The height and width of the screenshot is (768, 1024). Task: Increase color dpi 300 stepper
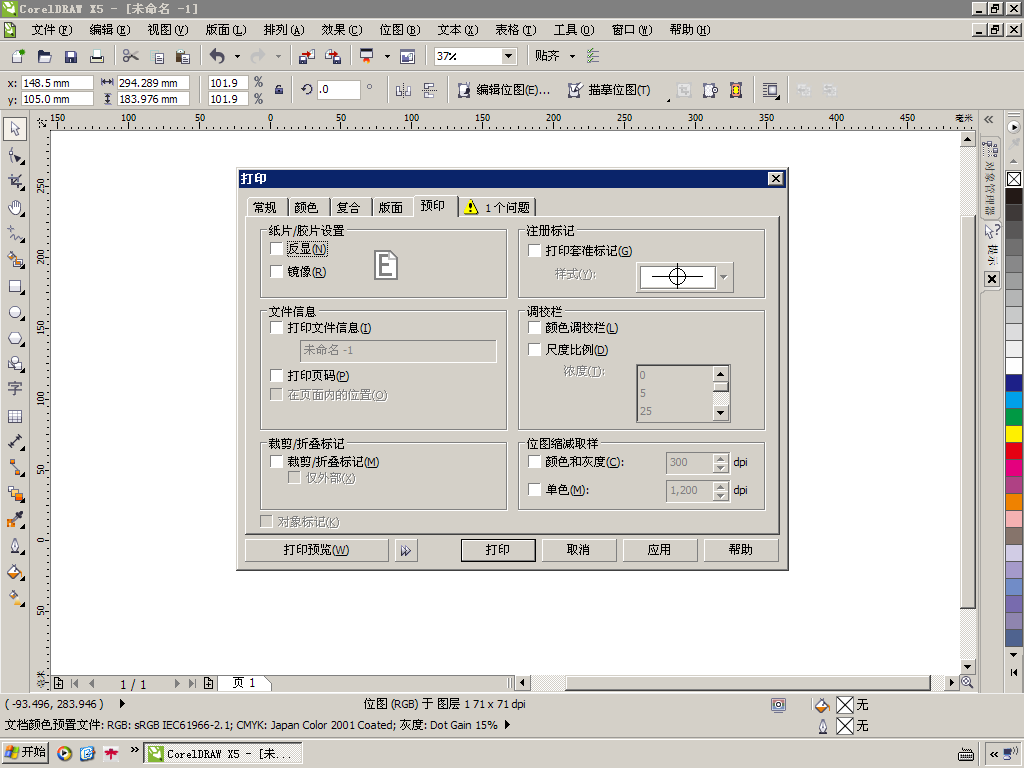pyautogui.click(x=720, y=458)
